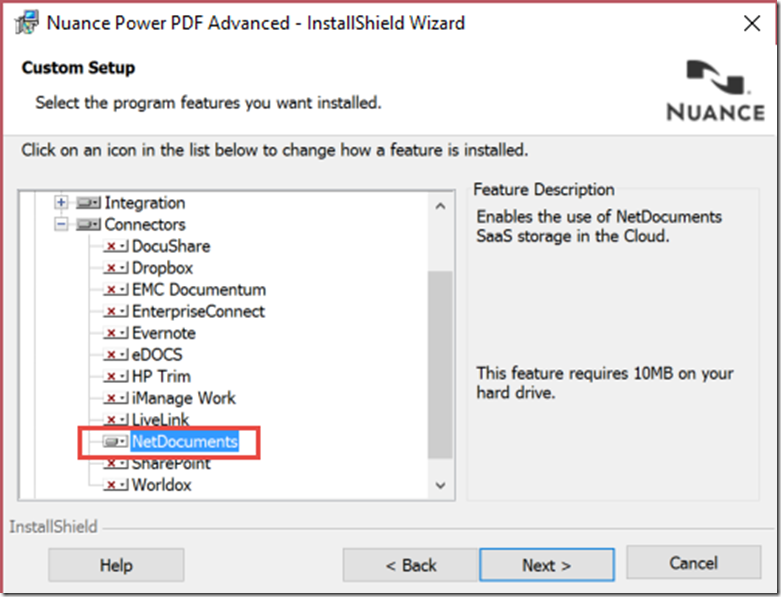Cancel the installation wizard
This screenshot has height=597, width=781.
(x=694, y=563)
